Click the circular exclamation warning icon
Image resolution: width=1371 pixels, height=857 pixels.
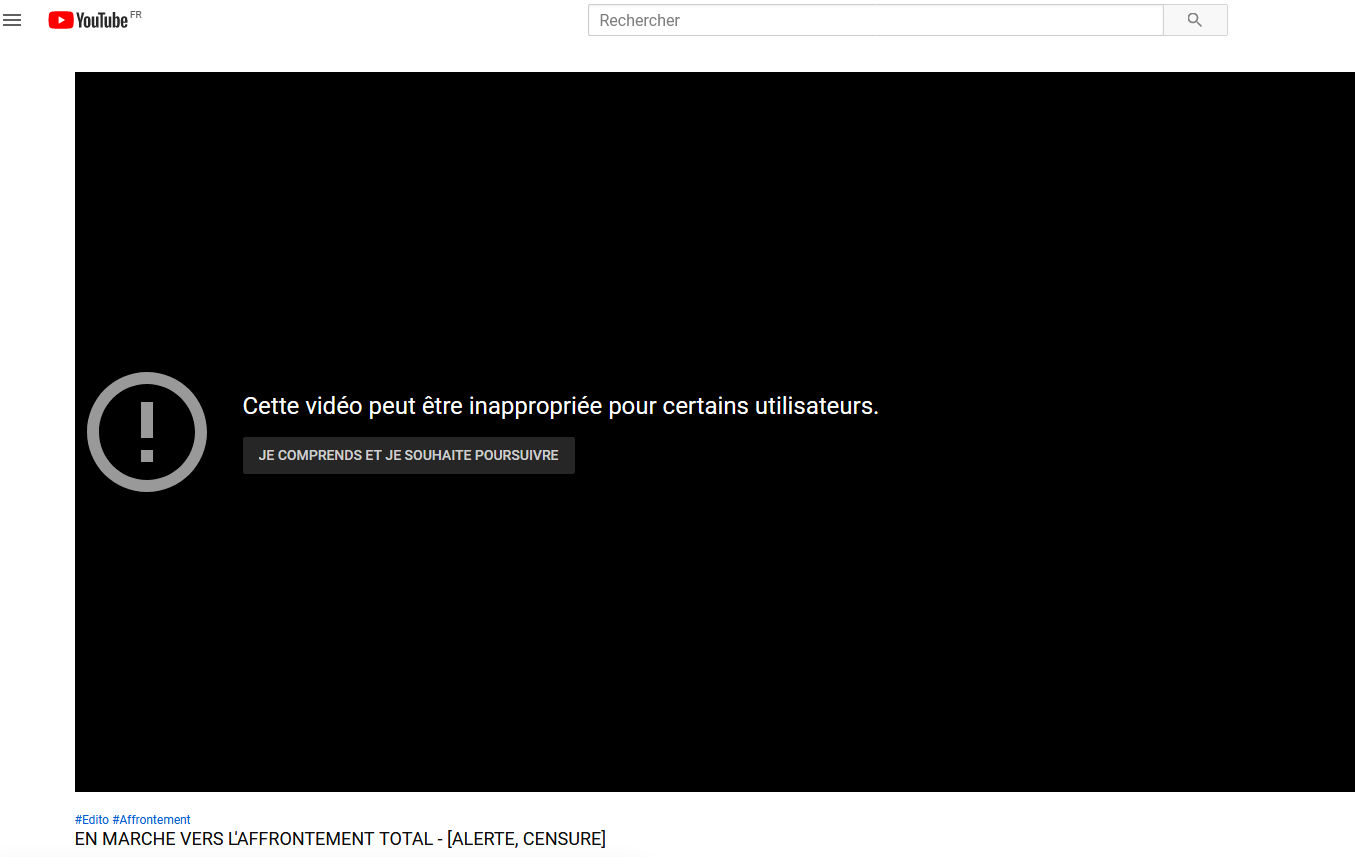click(x=147, y=432)
